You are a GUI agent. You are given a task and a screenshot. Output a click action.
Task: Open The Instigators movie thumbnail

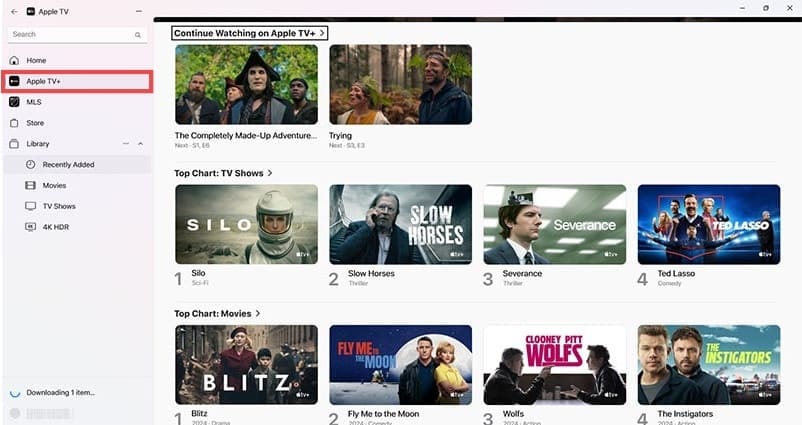click(x=709, y=365)
